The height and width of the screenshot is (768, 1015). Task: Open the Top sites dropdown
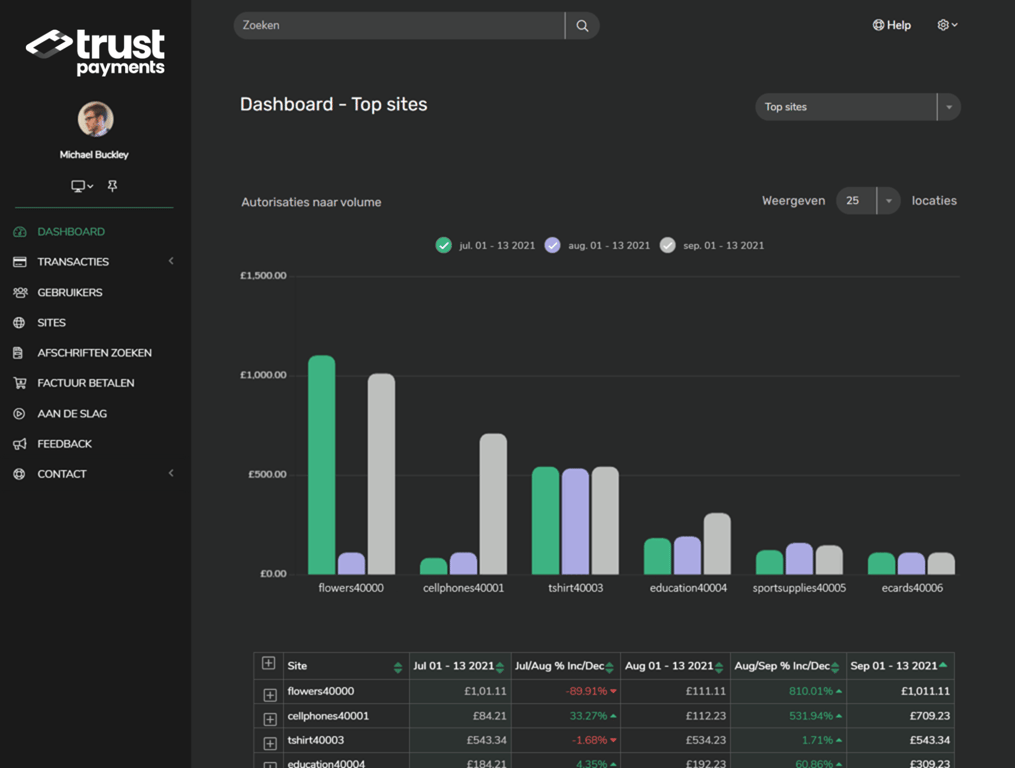(858, 107)
